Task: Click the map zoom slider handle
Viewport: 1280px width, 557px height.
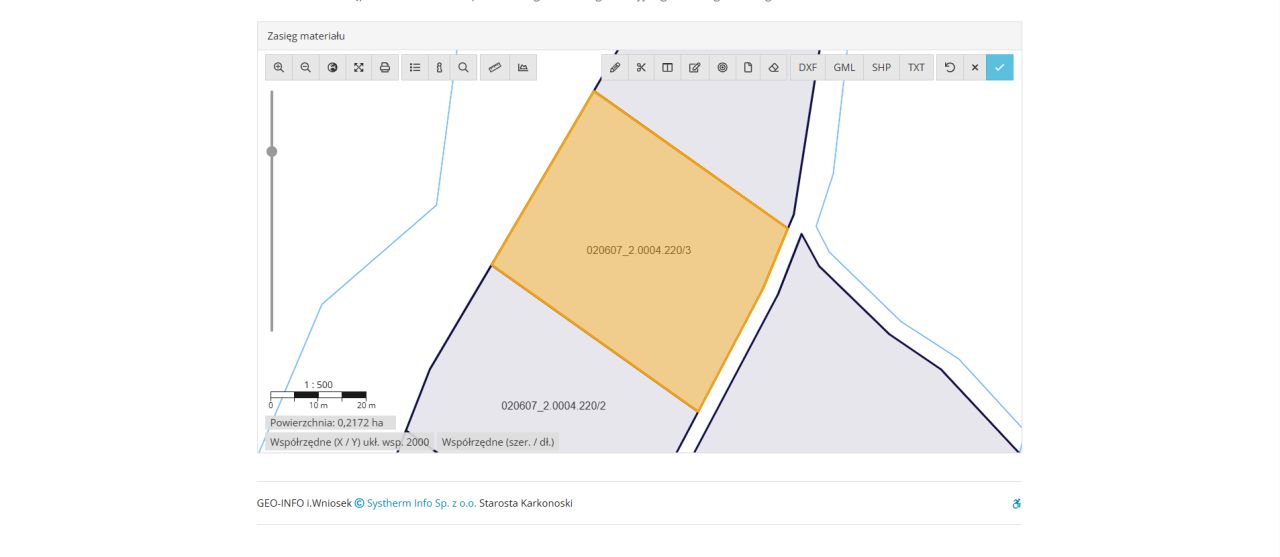Action: [271, 151]
